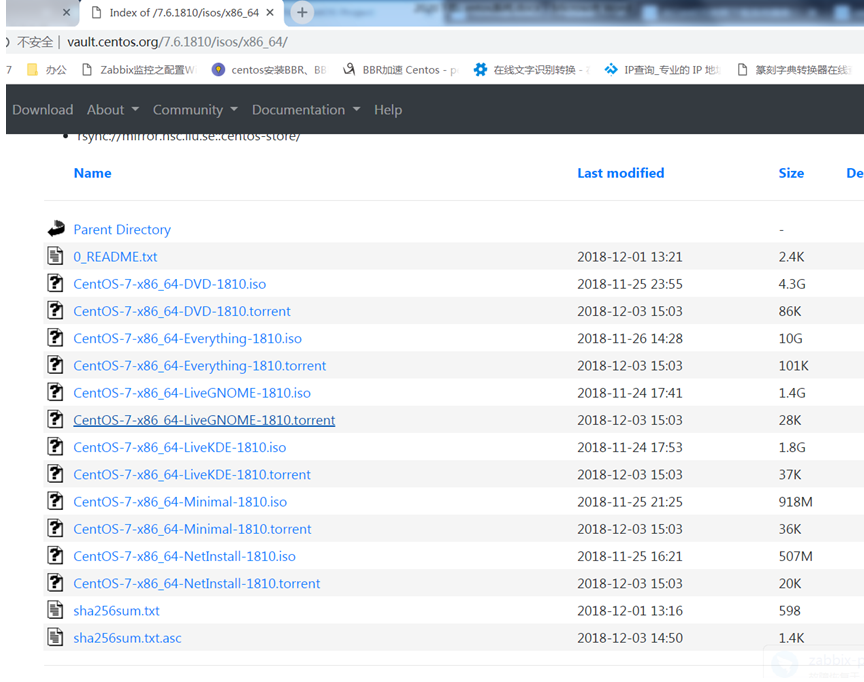Click the text-file icon beside 0_README.txt
This screenshot has width=864, height=682.
point(55,256)
